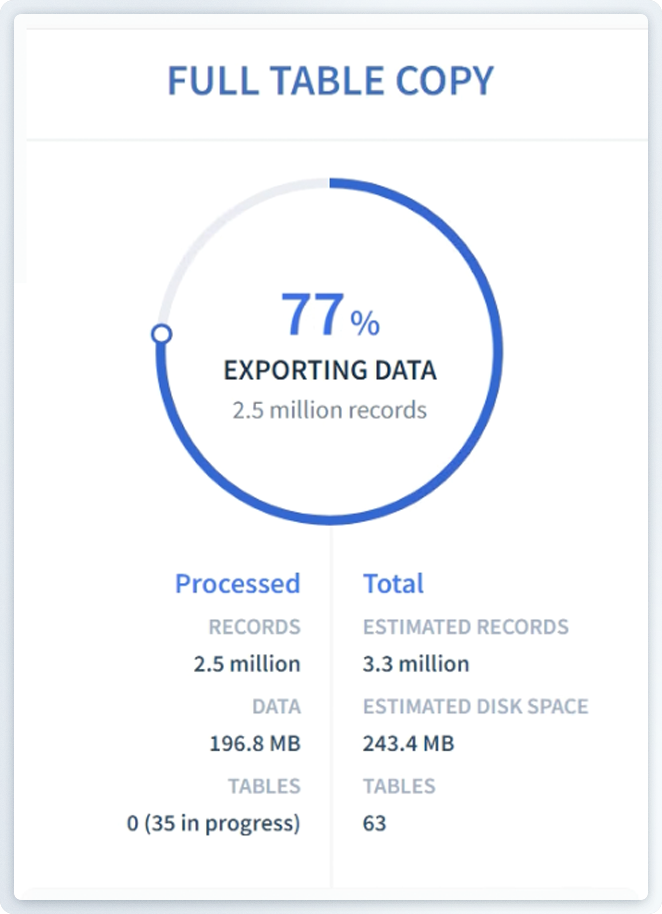
Task: Click the ESTIMATED RECORDS label
Action: (x=465, y=627)
